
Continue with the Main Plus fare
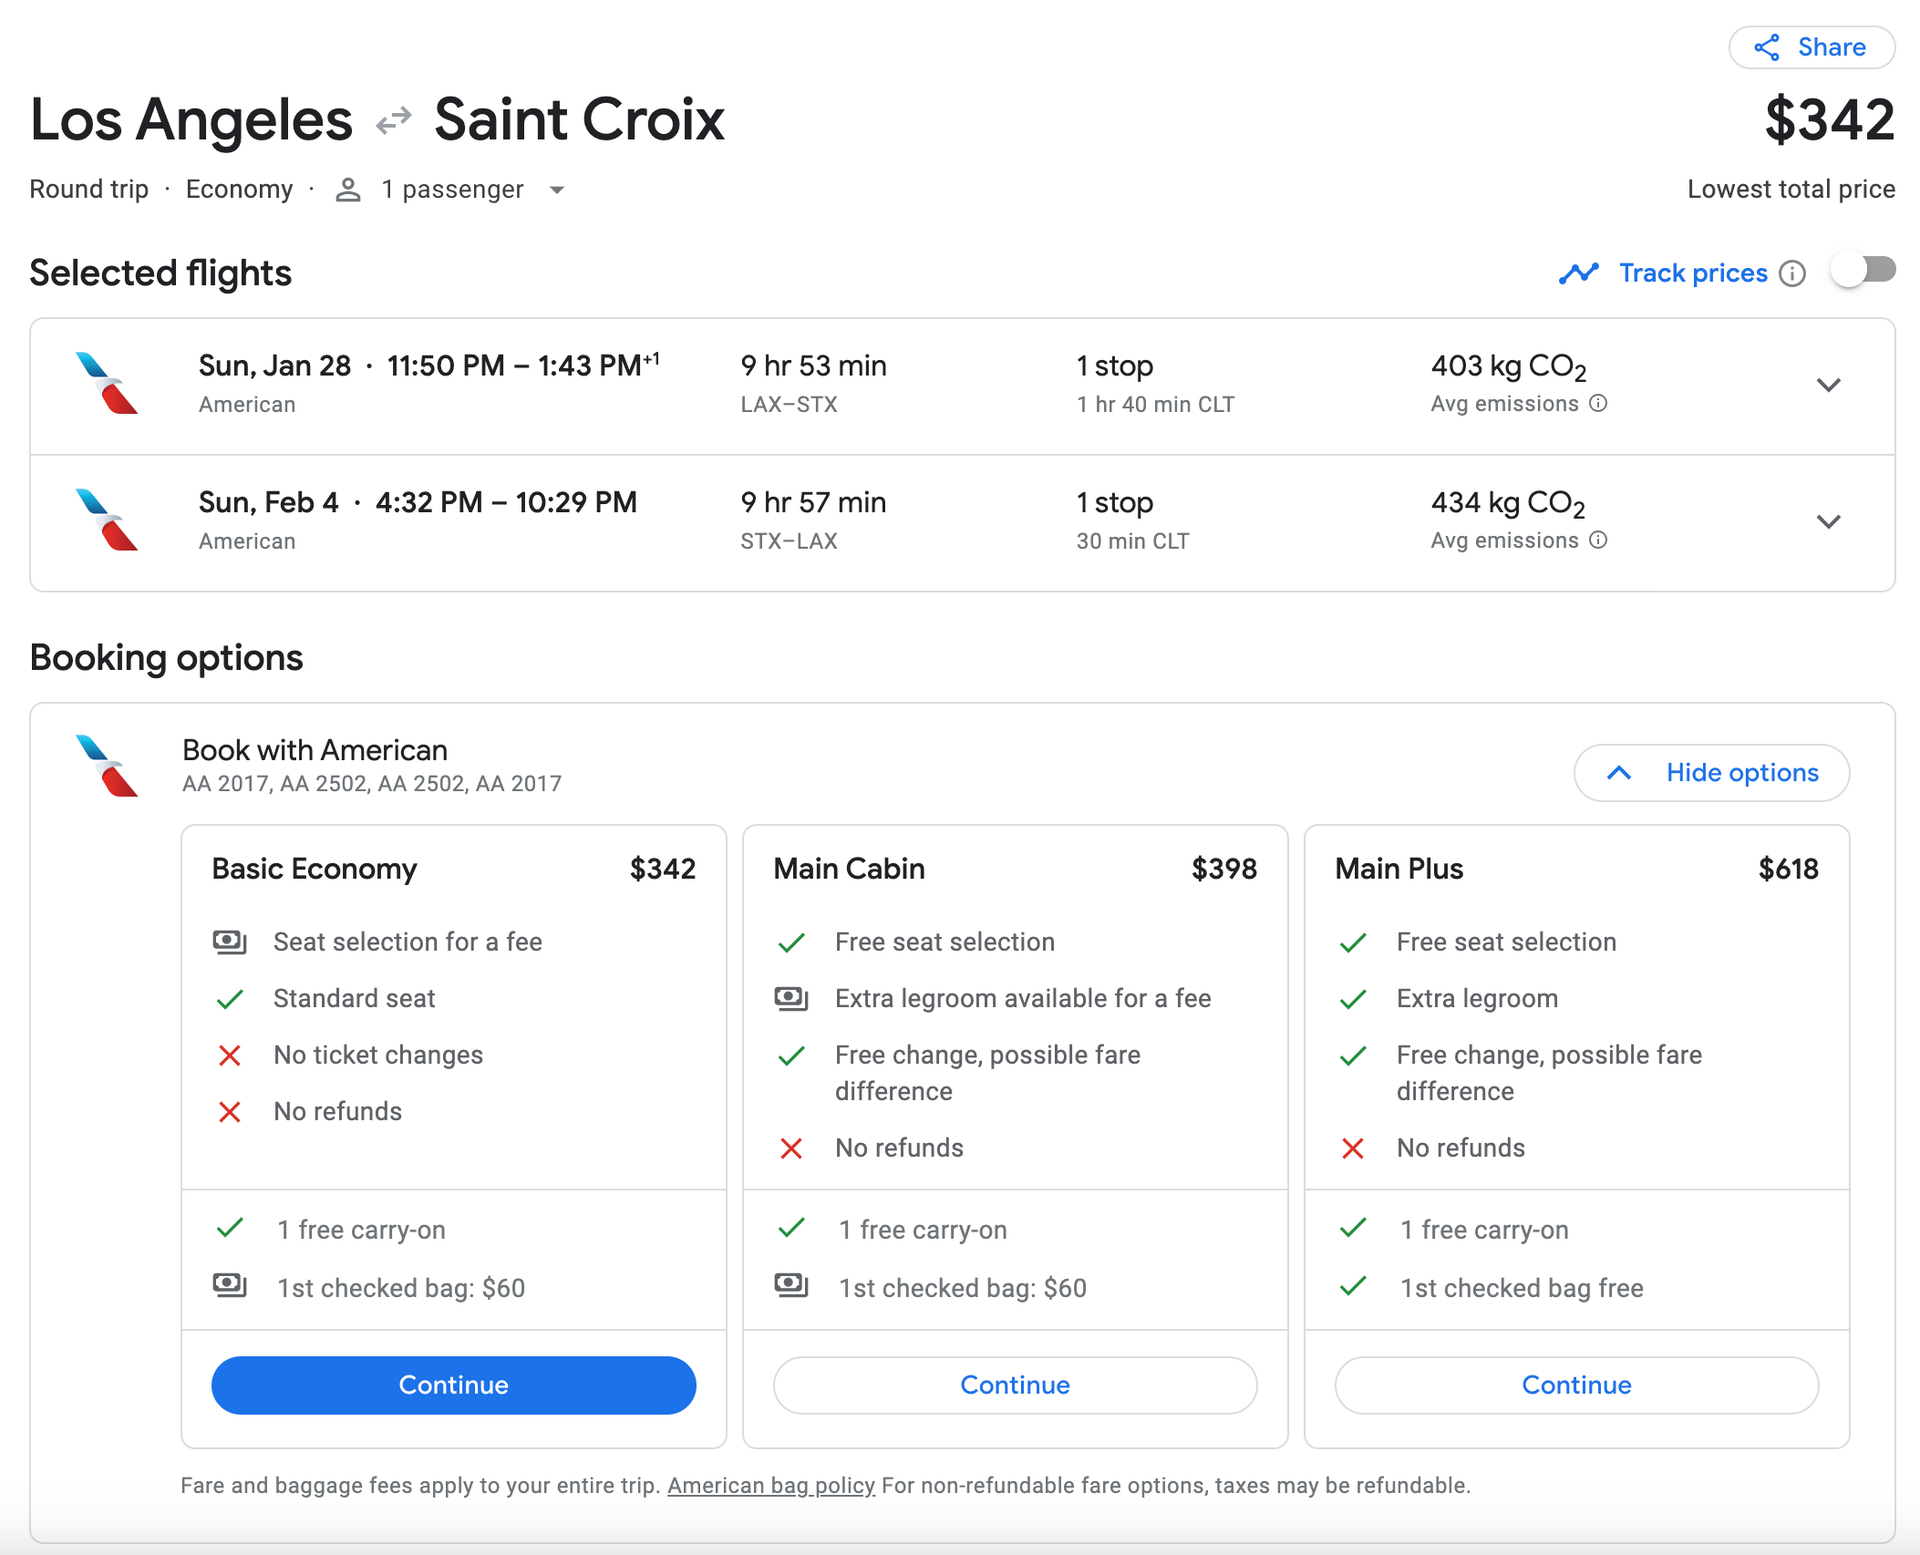[x=1576, y=1385]
